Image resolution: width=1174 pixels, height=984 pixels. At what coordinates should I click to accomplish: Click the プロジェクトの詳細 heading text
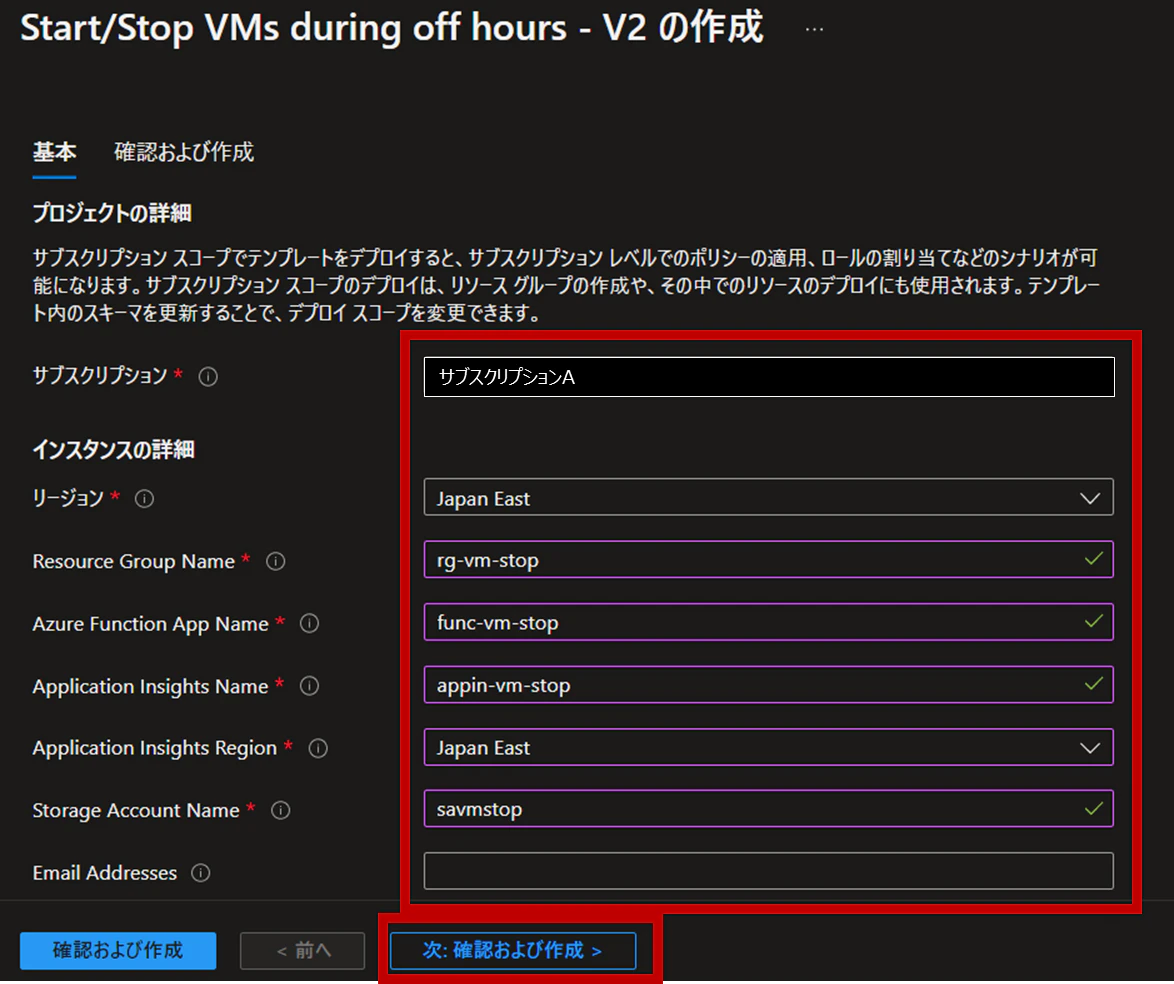112,213
